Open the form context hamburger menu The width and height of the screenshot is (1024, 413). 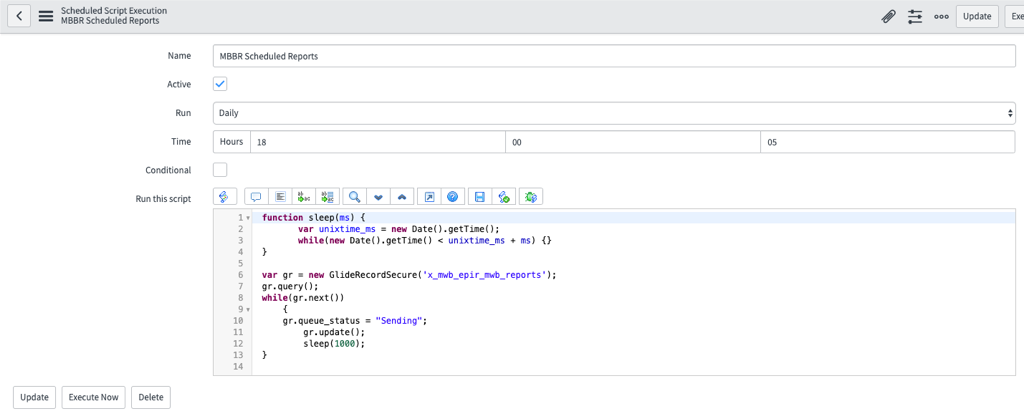click(x=46, y=16)
